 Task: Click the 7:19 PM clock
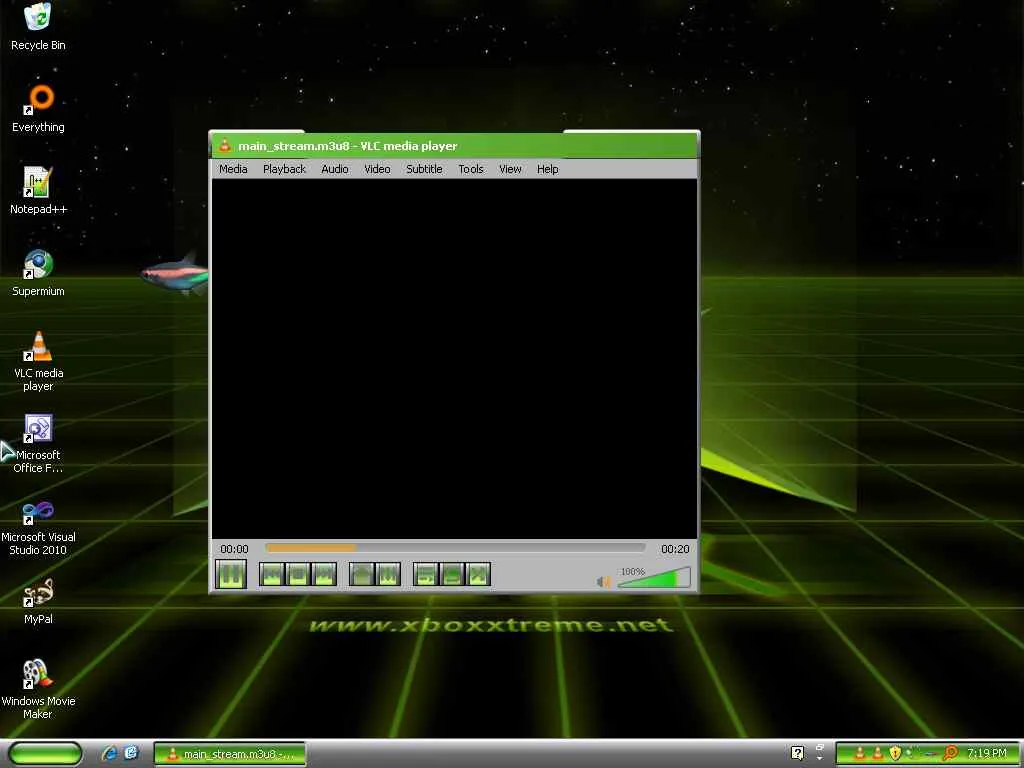click(x=987, y=753)
